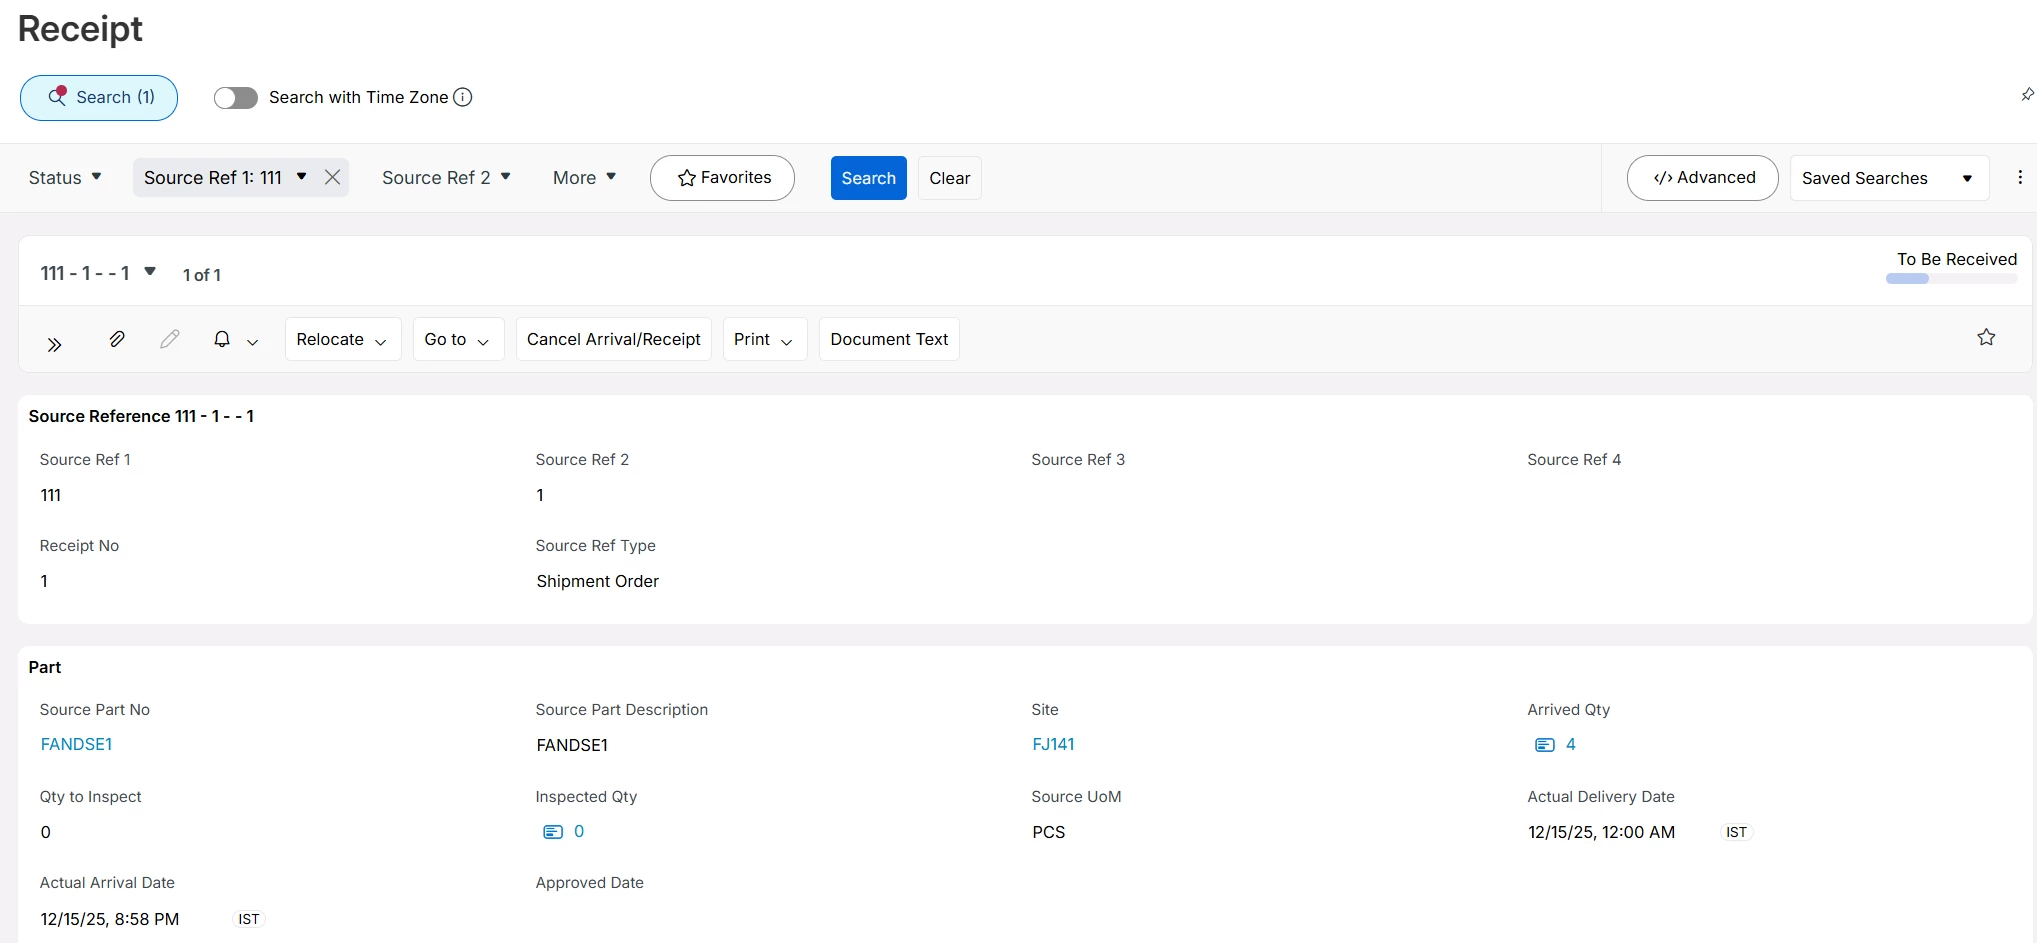Click the Clear button
Viewport: 2037px width, 943px height.
point(949,178)
